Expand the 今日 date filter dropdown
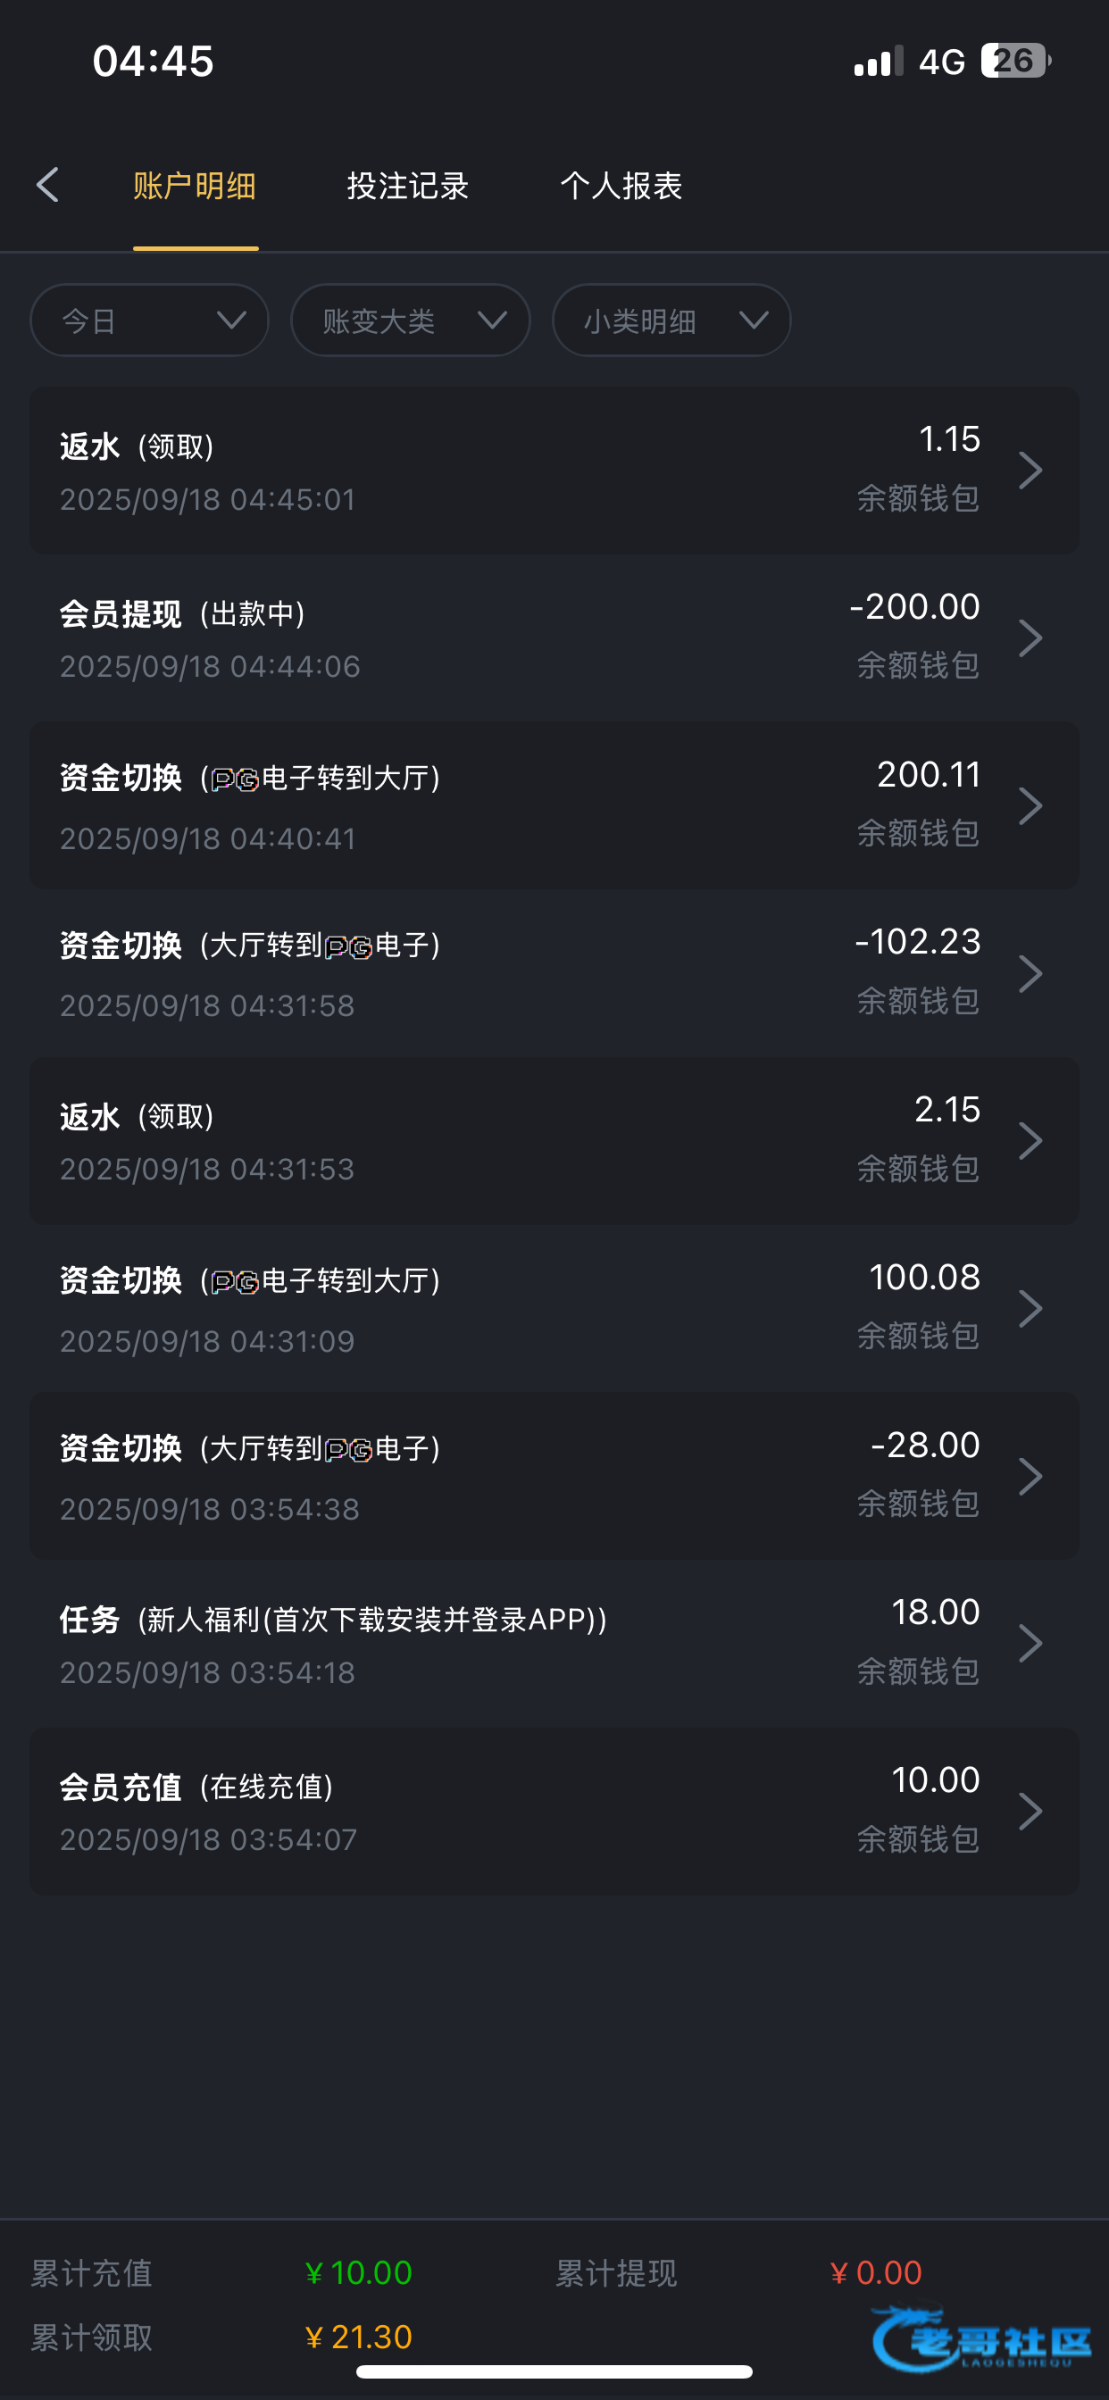This screenshot has height=2400, width=1109. [x=150, y=321]
